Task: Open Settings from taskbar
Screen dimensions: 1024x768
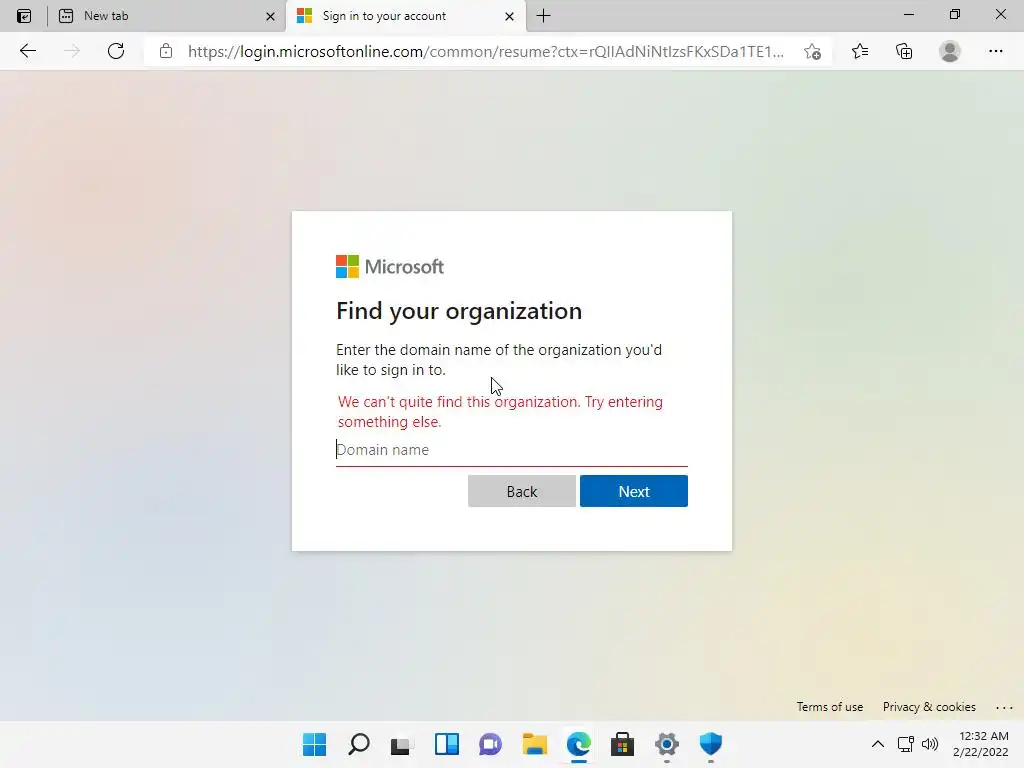Action: coord(667,744)
